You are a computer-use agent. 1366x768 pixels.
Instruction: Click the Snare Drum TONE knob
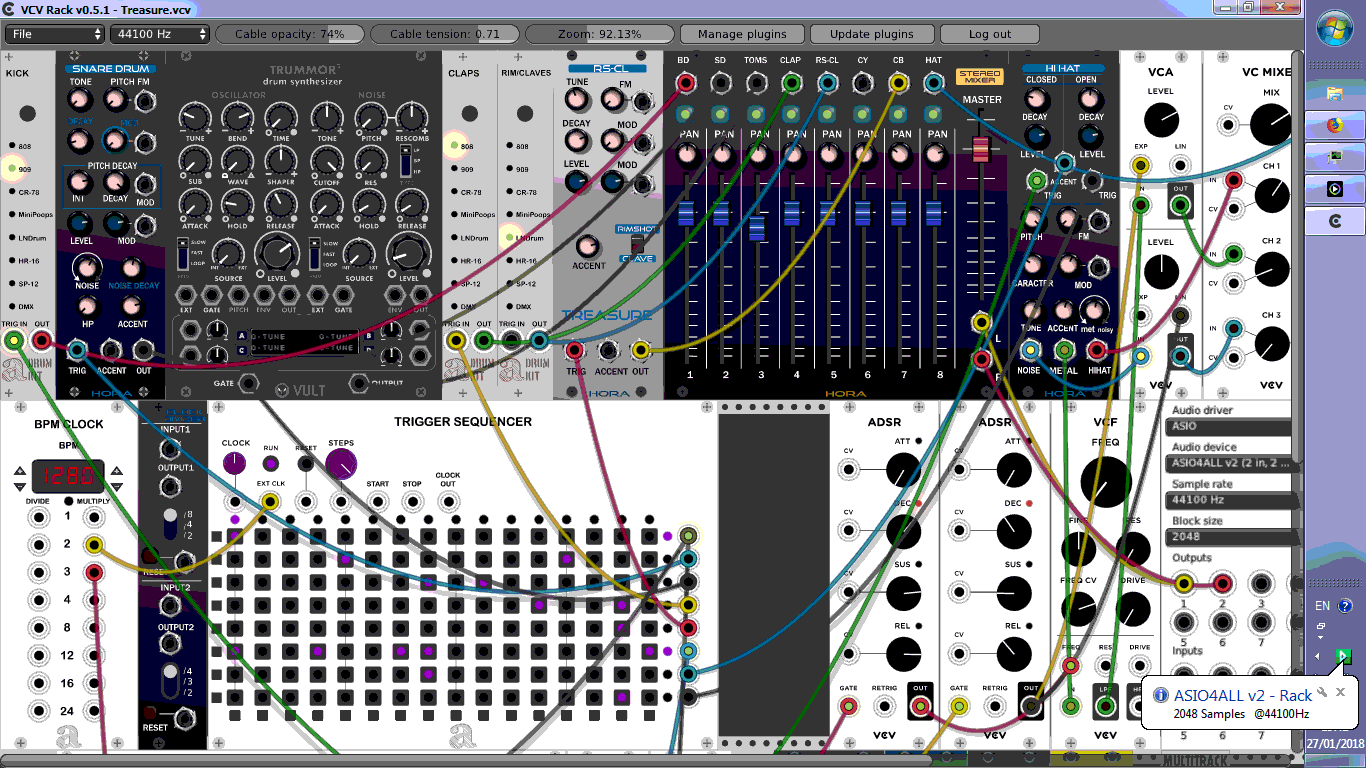[x=80, y=100]
